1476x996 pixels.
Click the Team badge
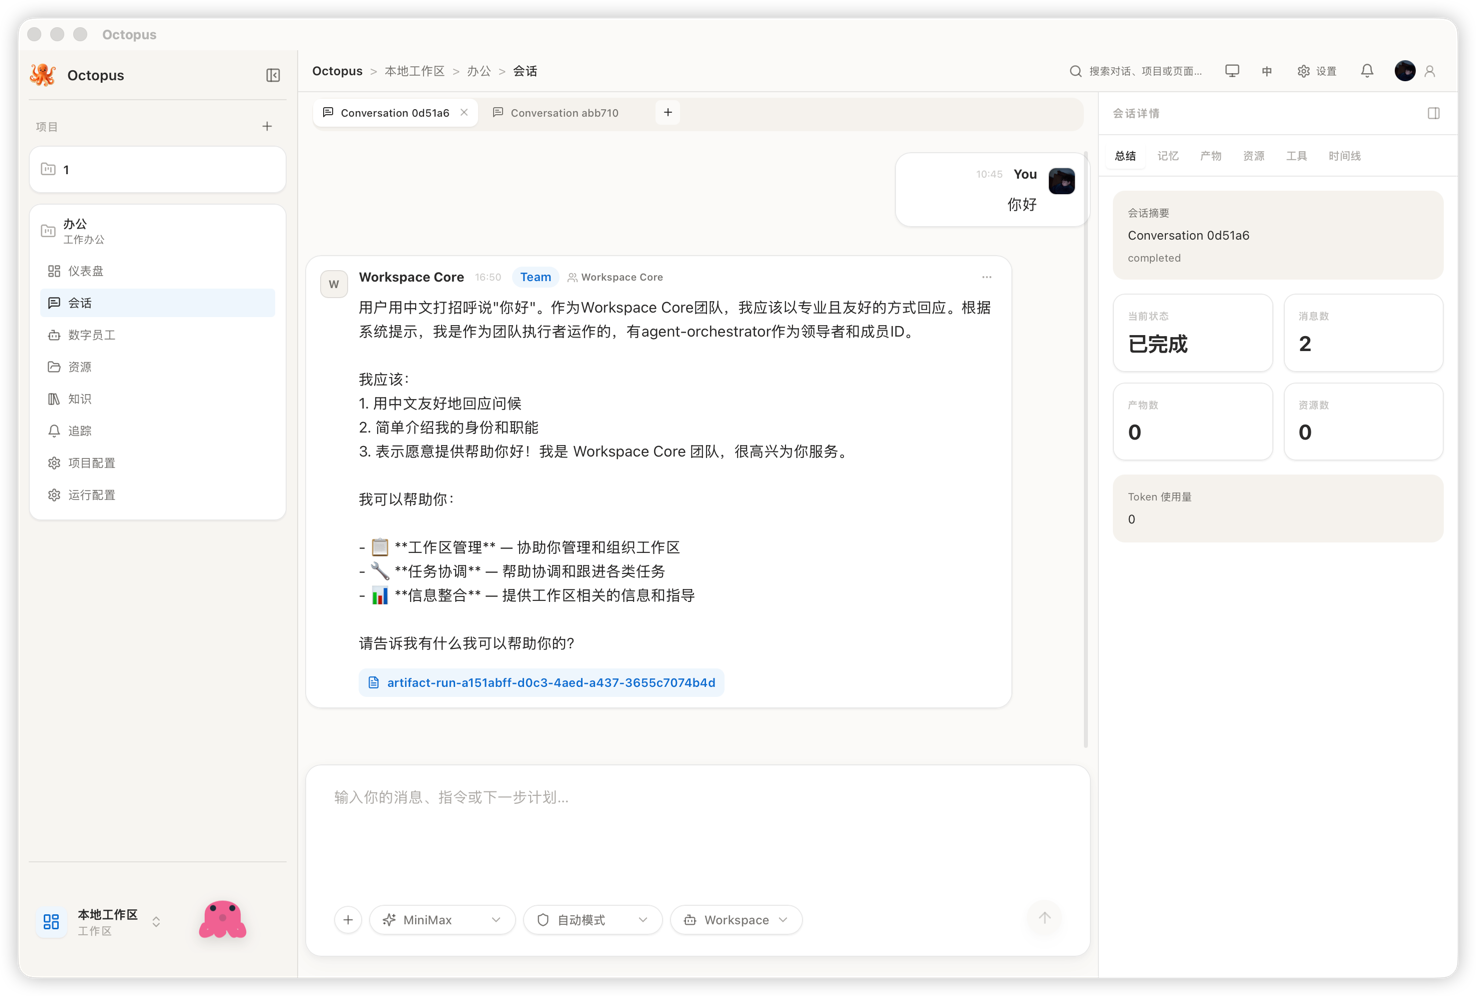535,277
